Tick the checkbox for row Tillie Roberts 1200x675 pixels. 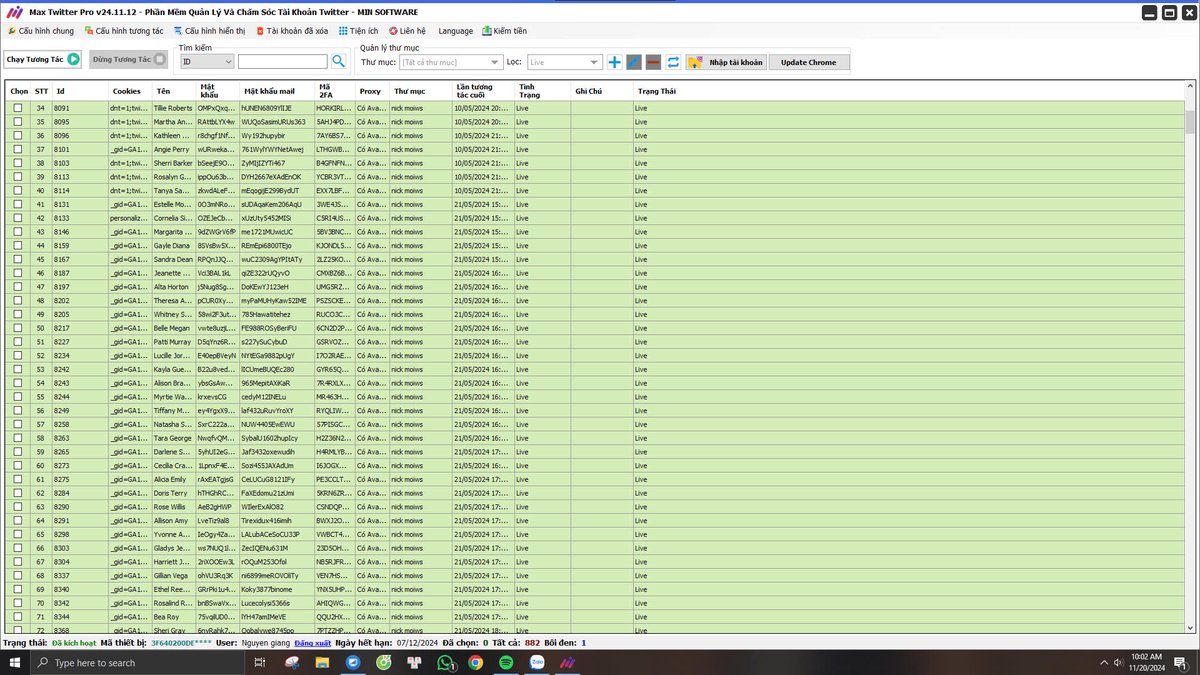click(x=17, y=107)
